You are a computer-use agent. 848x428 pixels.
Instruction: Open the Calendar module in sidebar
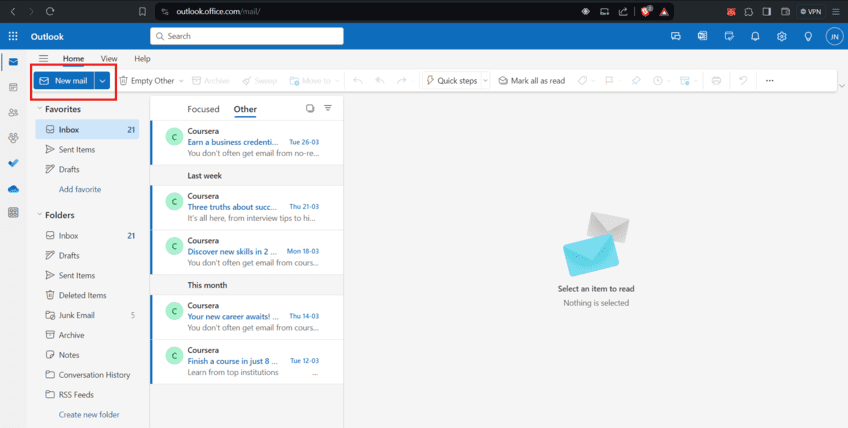[14, 87]
